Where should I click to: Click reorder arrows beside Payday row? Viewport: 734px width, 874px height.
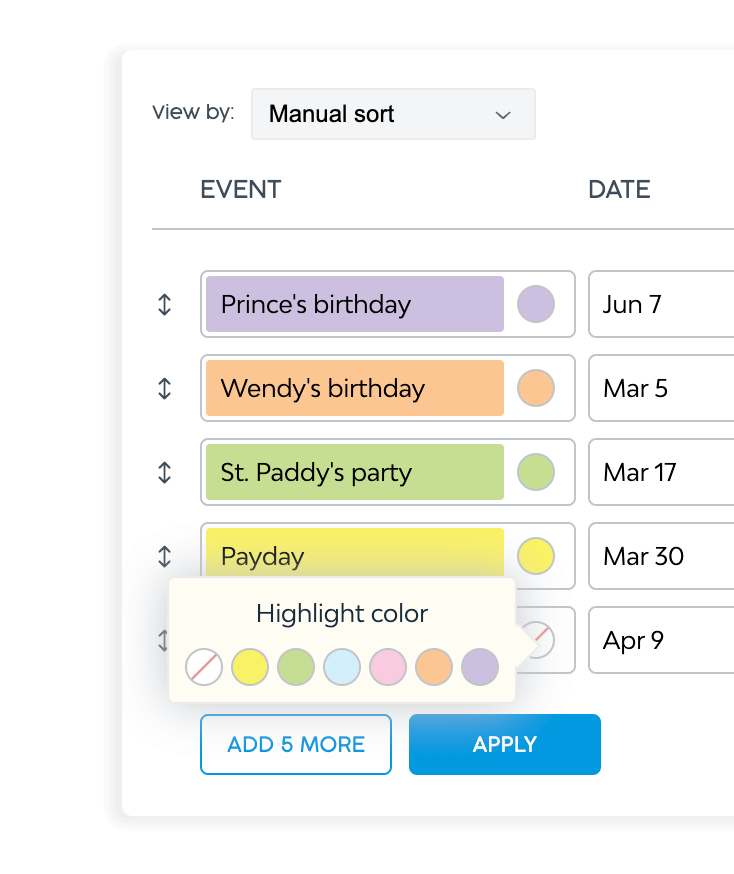point(165,557)
